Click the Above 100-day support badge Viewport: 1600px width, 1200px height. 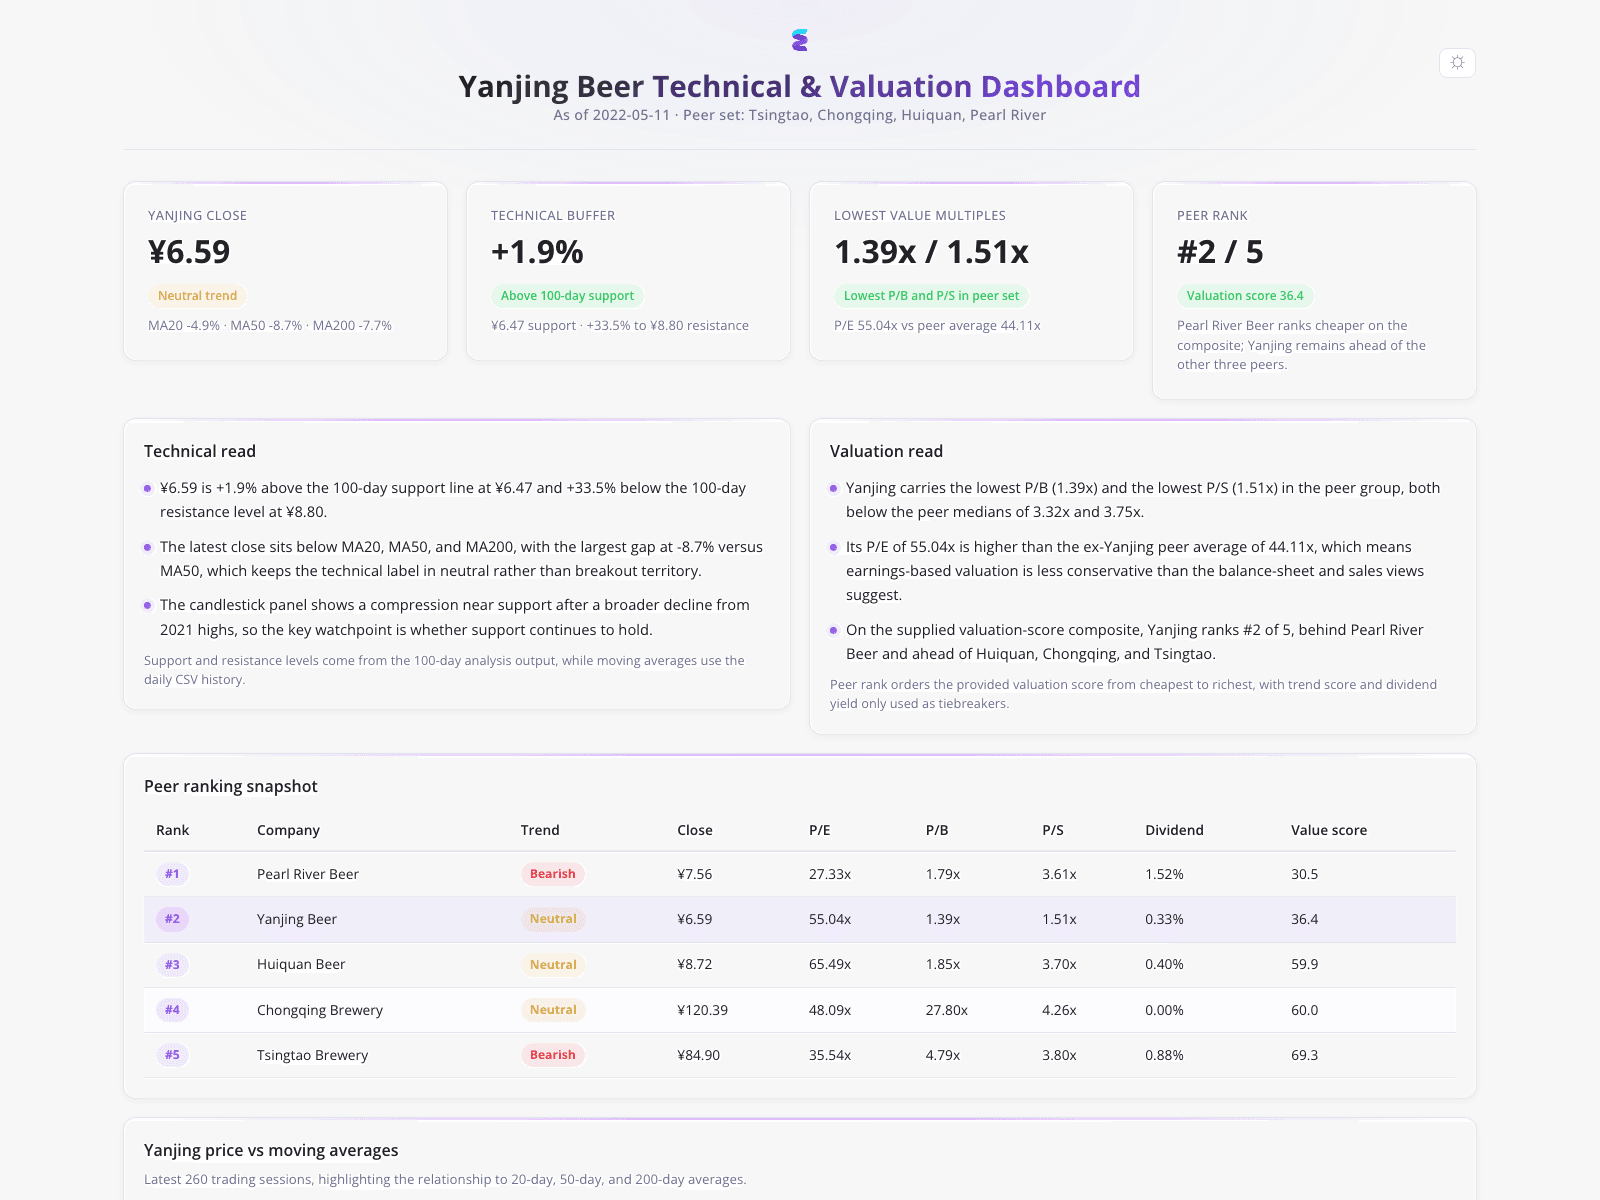click(x=567, y=296)
